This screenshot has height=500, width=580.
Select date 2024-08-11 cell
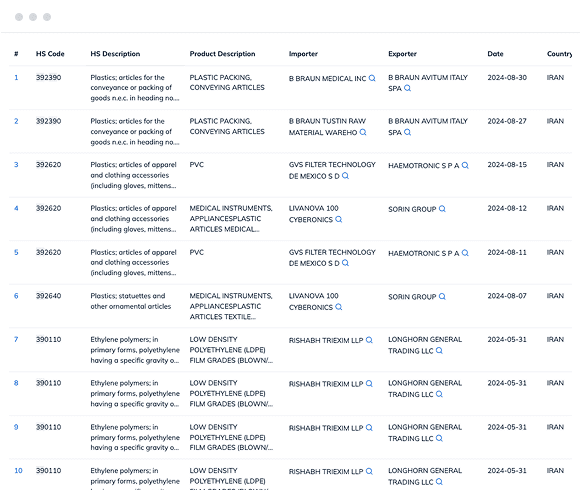[507, 253]
